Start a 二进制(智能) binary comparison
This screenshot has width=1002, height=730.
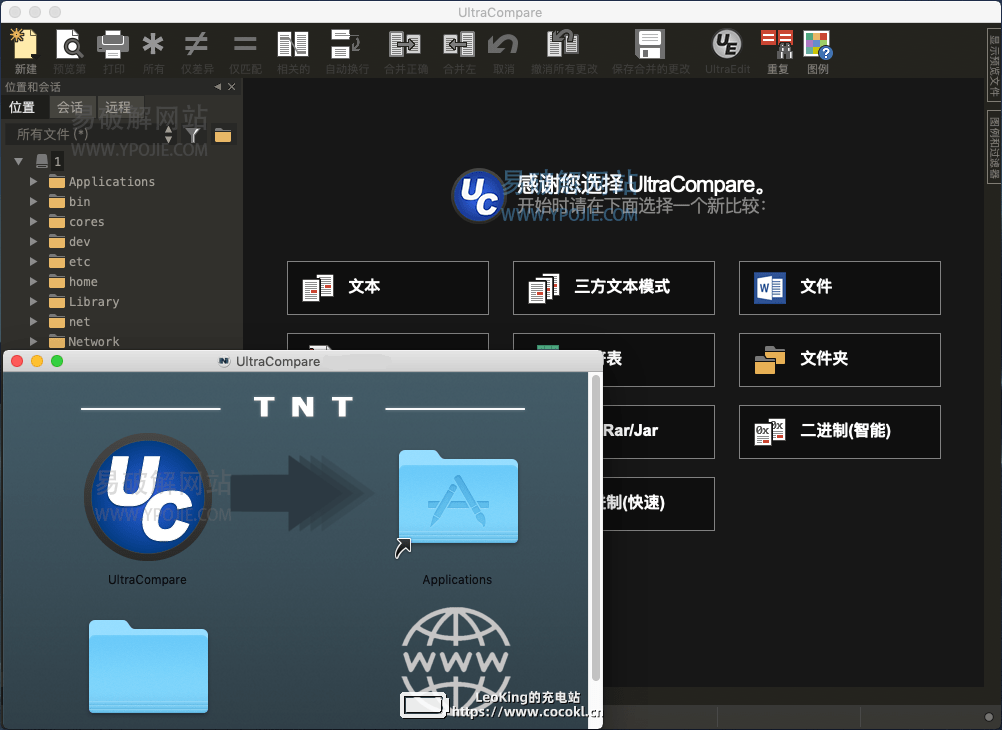pos(840,431)
